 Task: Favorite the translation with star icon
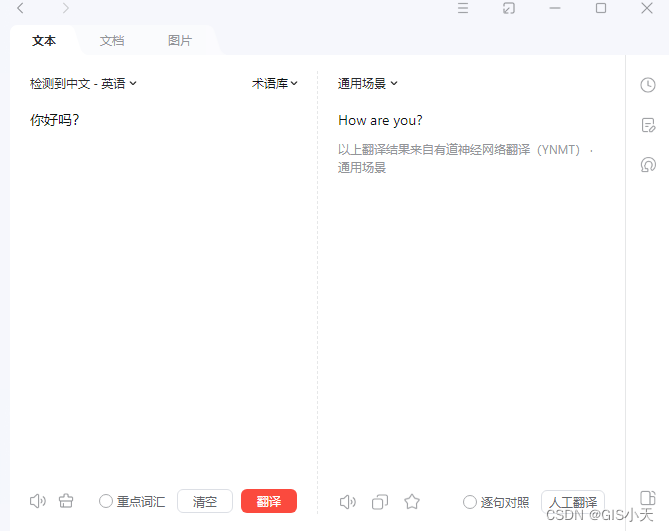tap(412, 502)
